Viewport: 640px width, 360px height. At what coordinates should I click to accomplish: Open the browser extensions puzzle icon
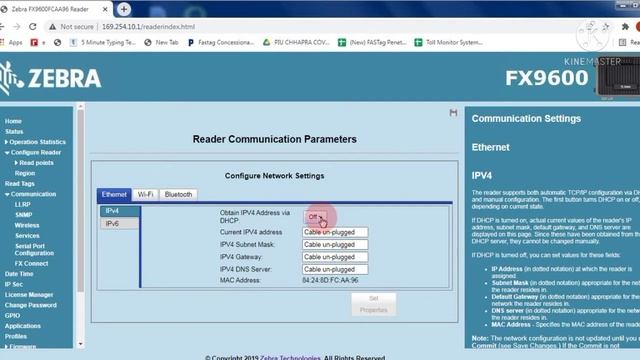click(x=625, y=27)
